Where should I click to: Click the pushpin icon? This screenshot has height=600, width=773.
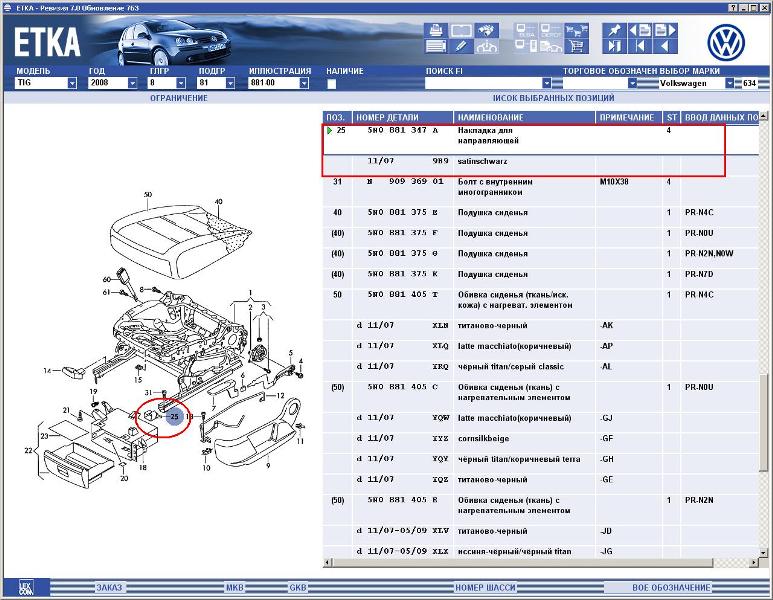coord(614,30)
